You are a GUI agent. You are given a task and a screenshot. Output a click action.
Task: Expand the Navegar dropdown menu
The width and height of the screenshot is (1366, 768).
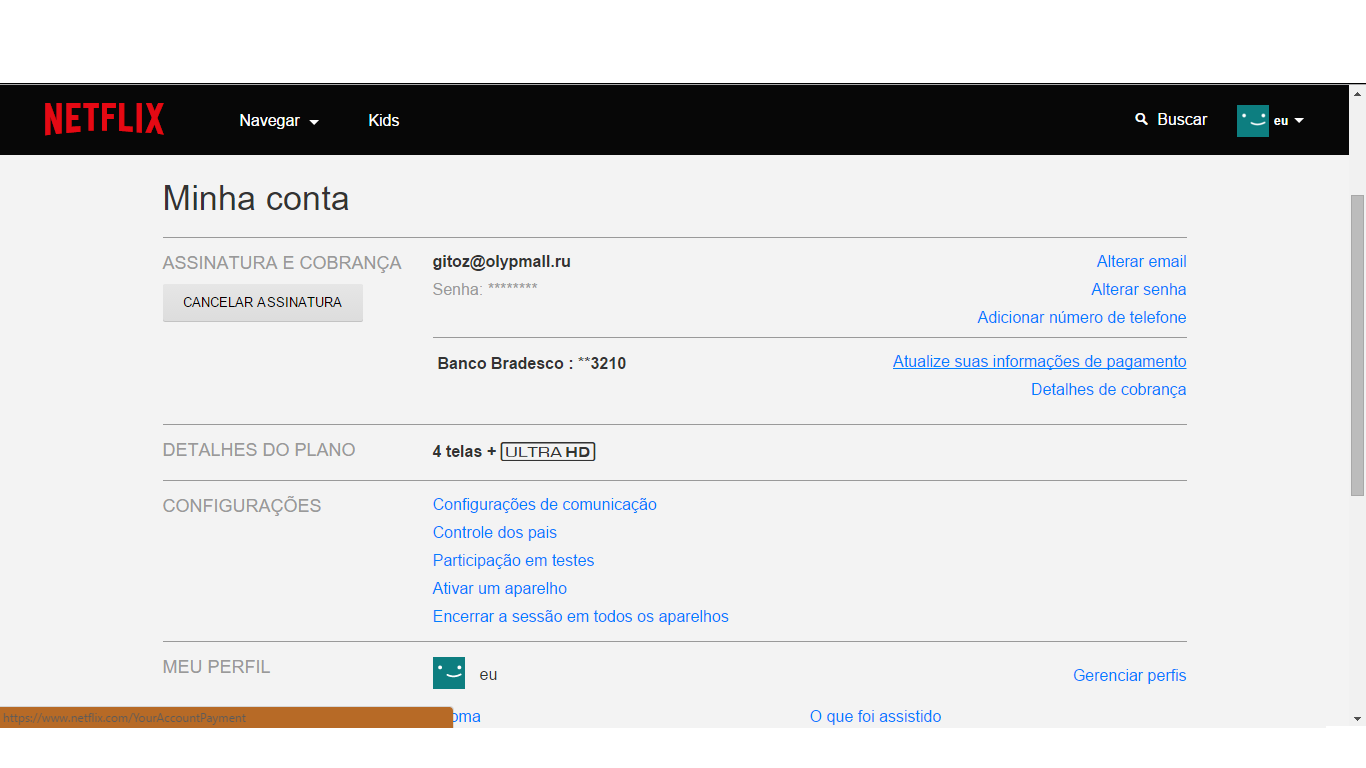[x=279, y=120]
